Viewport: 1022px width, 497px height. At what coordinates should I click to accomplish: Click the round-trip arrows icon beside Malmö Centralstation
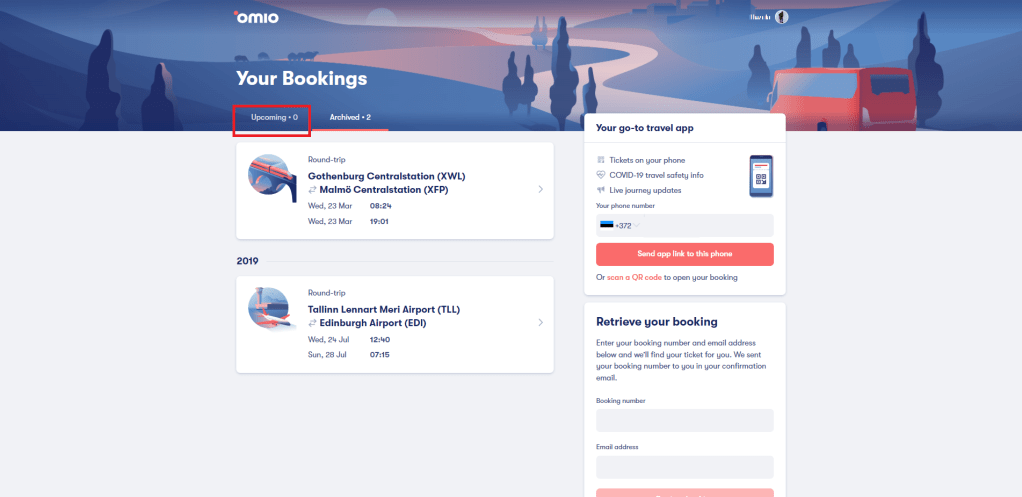(312, 188)
